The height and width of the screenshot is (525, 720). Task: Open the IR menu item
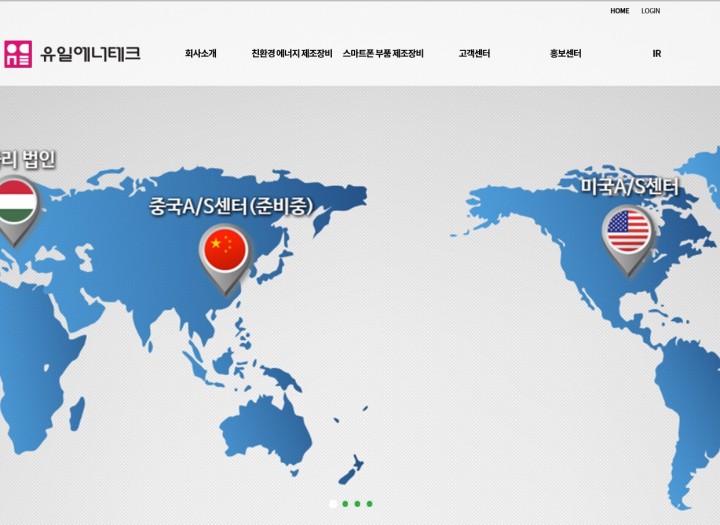(x=657, y=54)
